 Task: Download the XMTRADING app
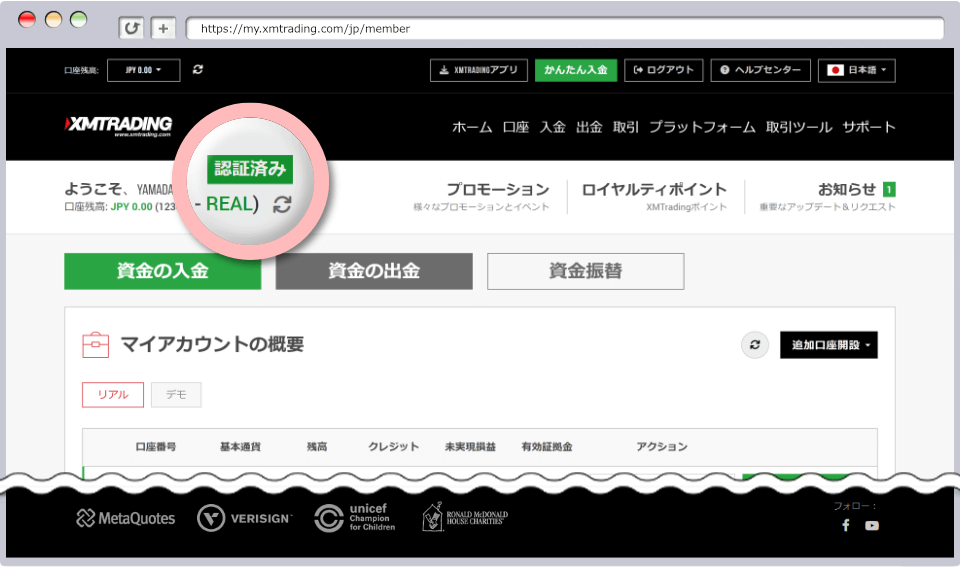[x=478, y=70]
